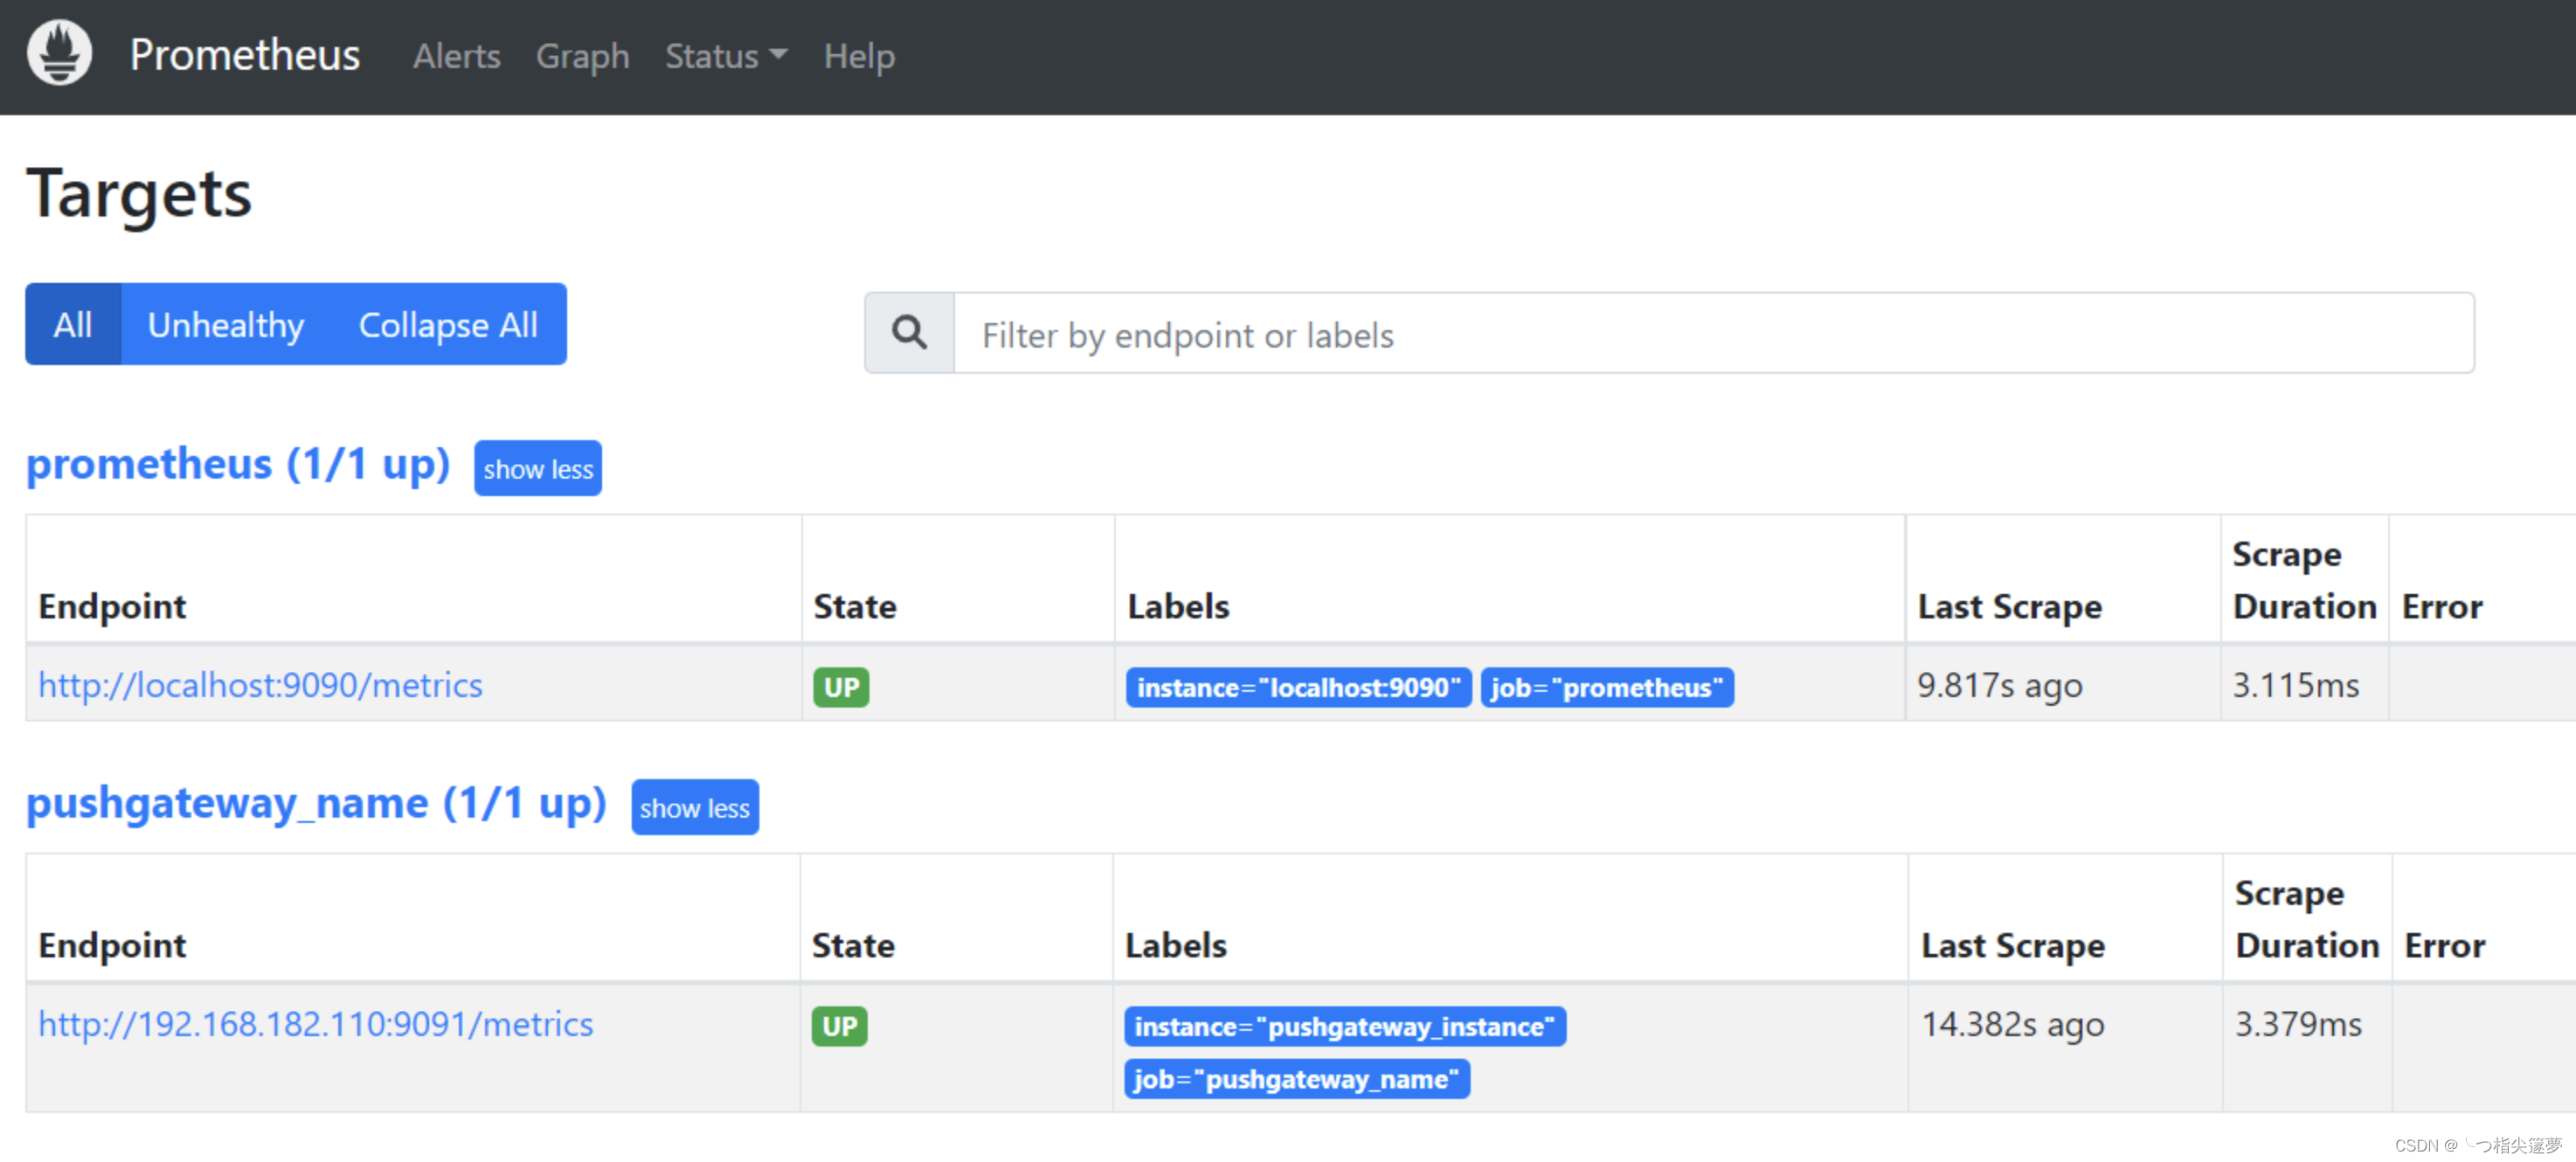The width and height of the screenshot is (2576, 1162).
Task: Click the instance label badge for prometheus job
Action: click(1295, 687)
